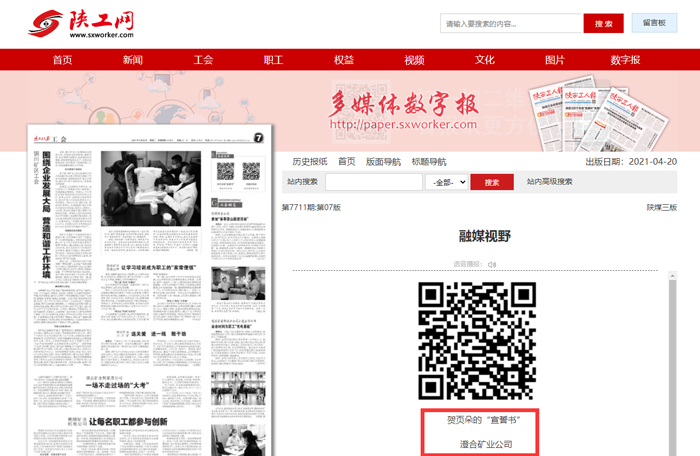Open the 数字报 menu item
700x456 pixels.
[625, 60]
